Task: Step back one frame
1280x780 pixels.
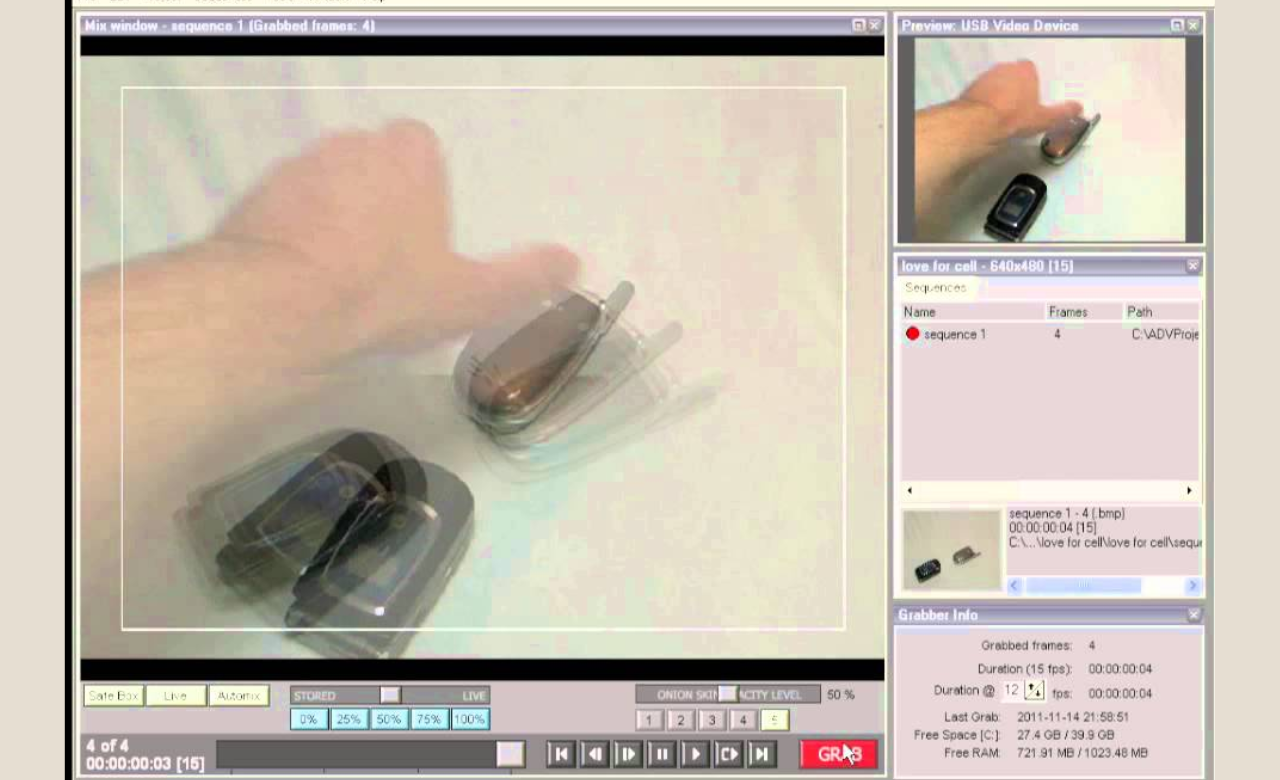Action: click(594, 754)
